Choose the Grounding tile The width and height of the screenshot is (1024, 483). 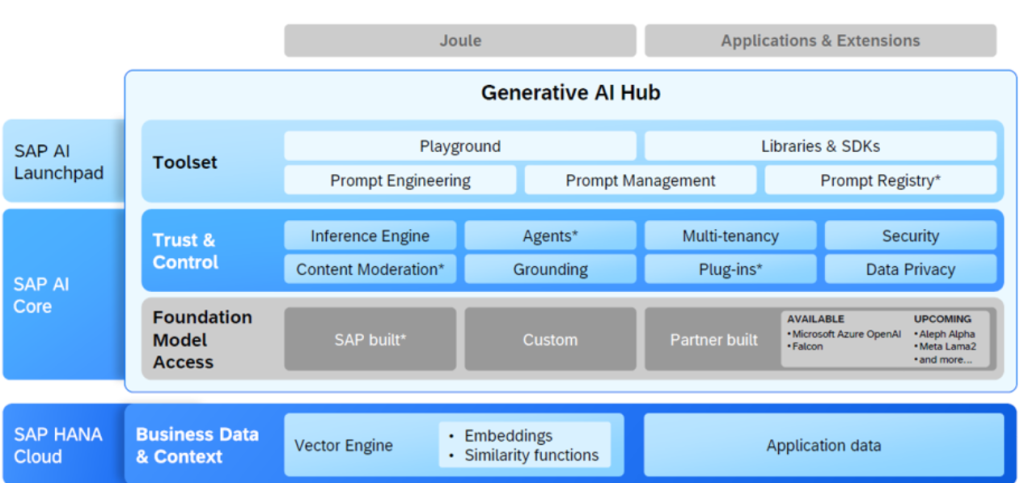coord(550,269)
